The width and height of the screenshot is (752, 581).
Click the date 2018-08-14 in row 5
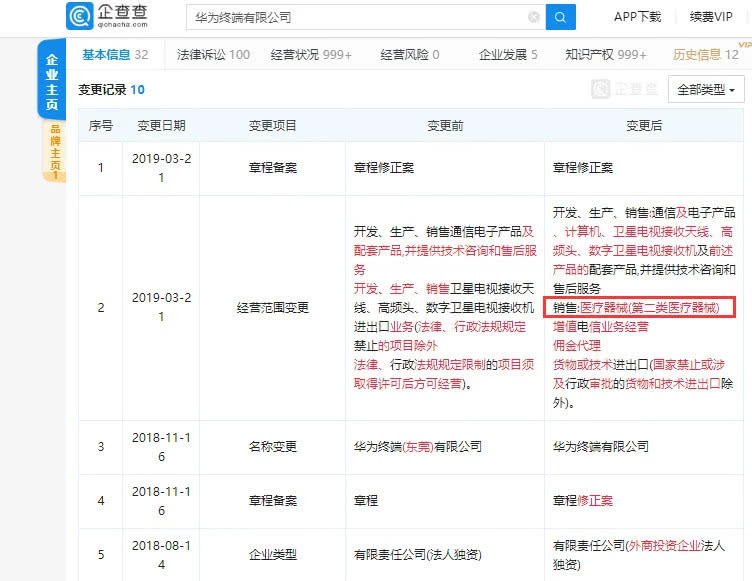coord(161,555)
